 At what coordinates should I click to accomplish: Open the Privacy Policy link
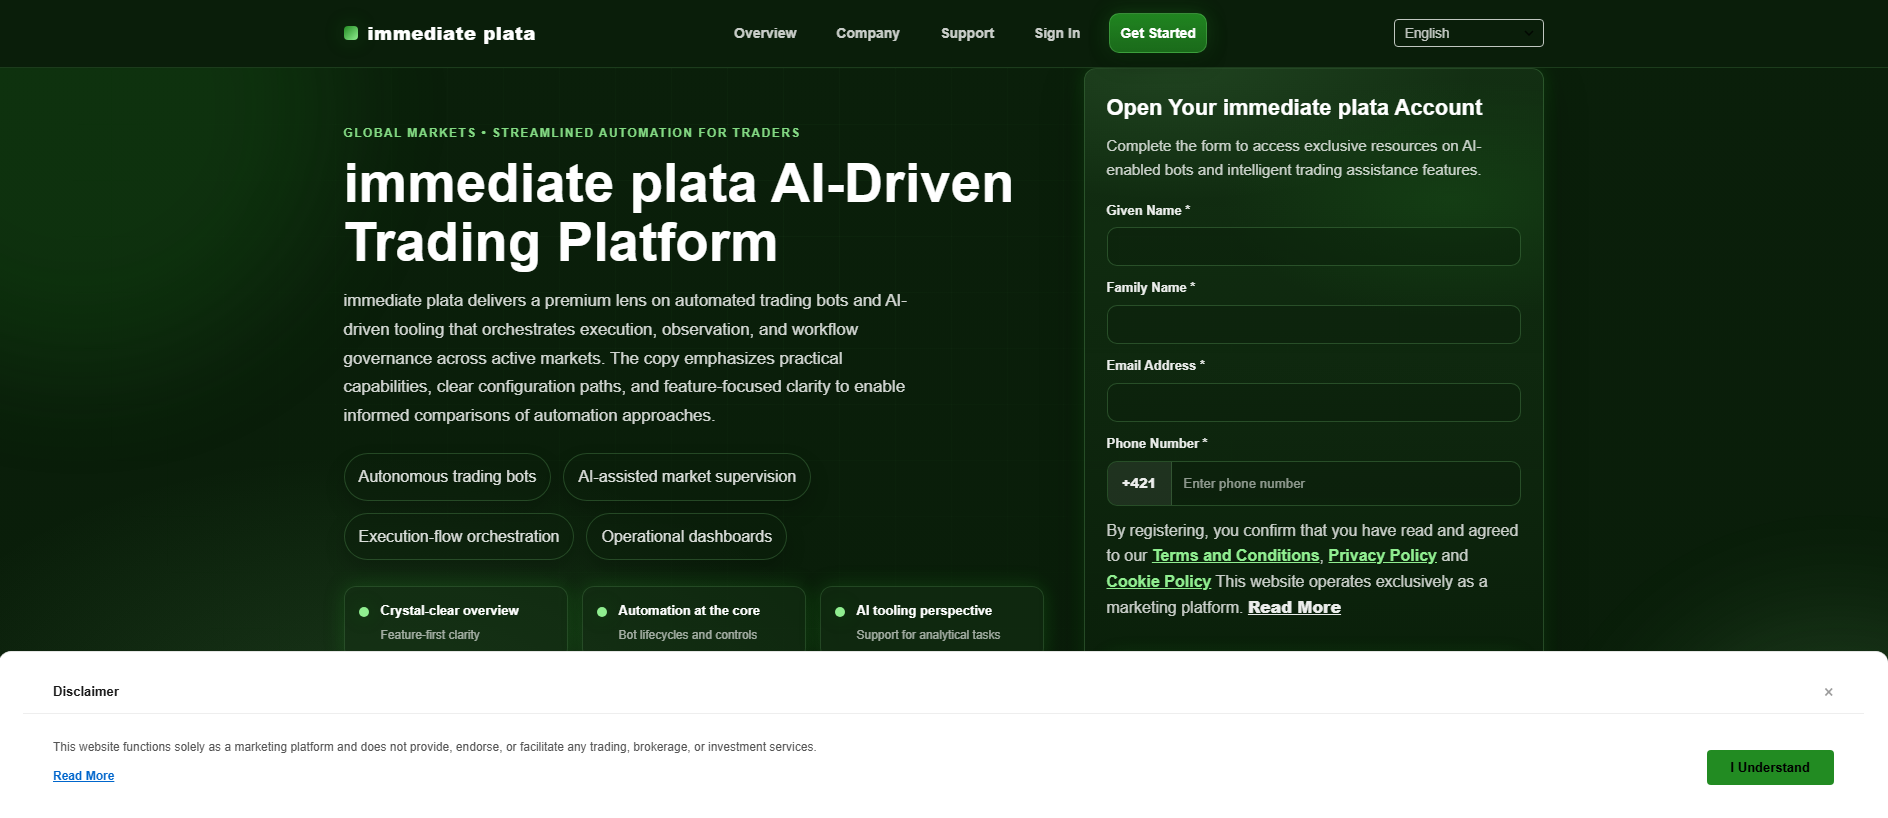tap(1382, 555)
